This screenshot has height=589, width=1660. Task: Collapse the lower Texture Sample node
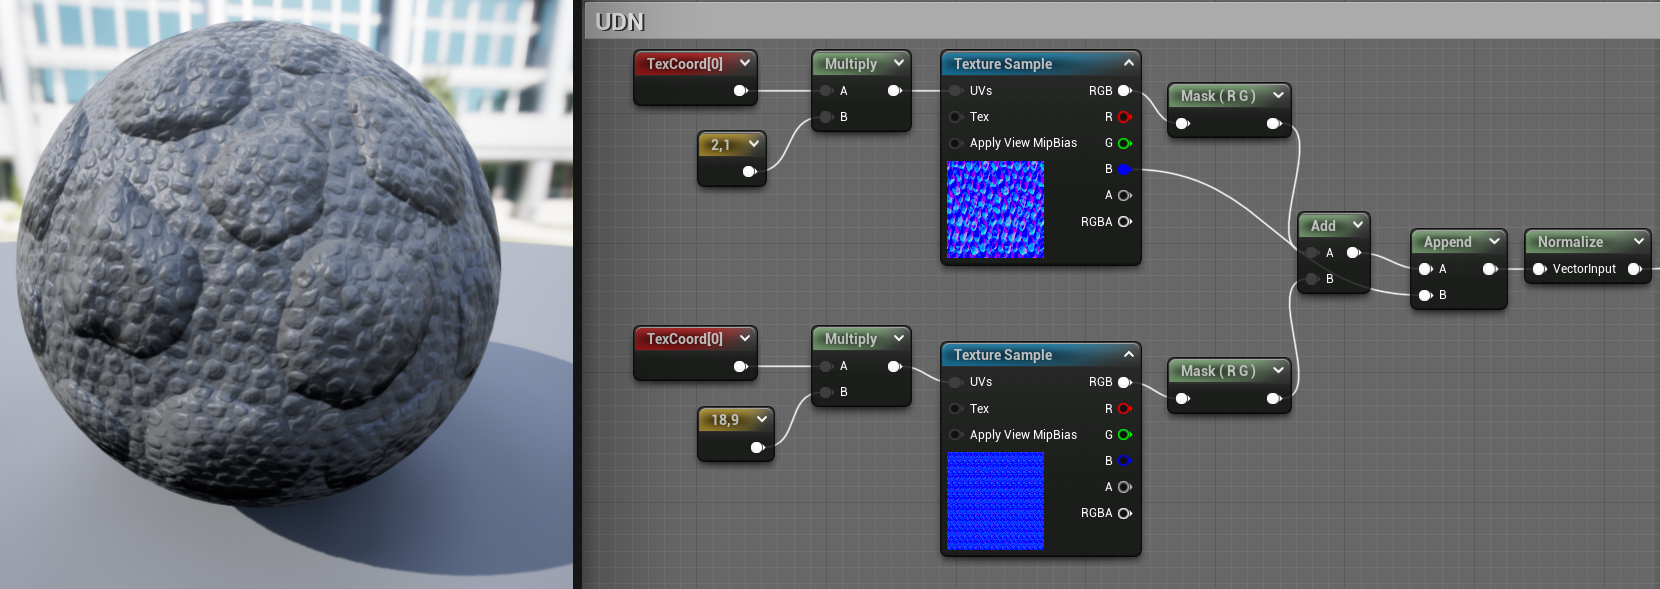1128,354
